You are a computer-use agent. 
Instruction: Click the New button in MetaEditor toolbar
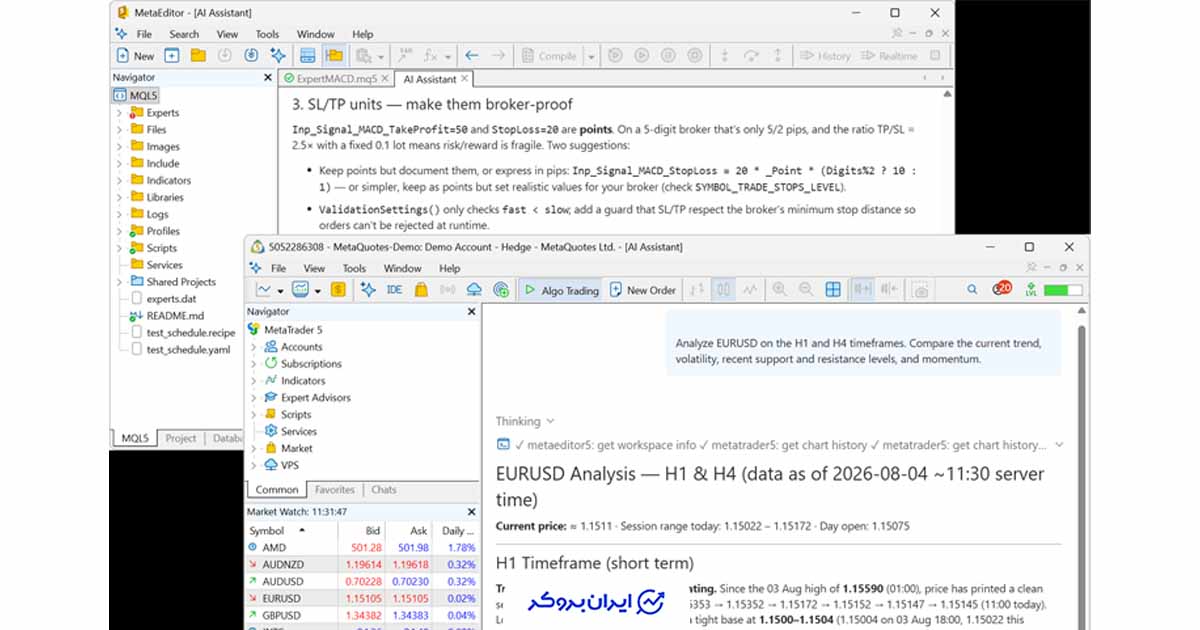(x=135, y=56)
